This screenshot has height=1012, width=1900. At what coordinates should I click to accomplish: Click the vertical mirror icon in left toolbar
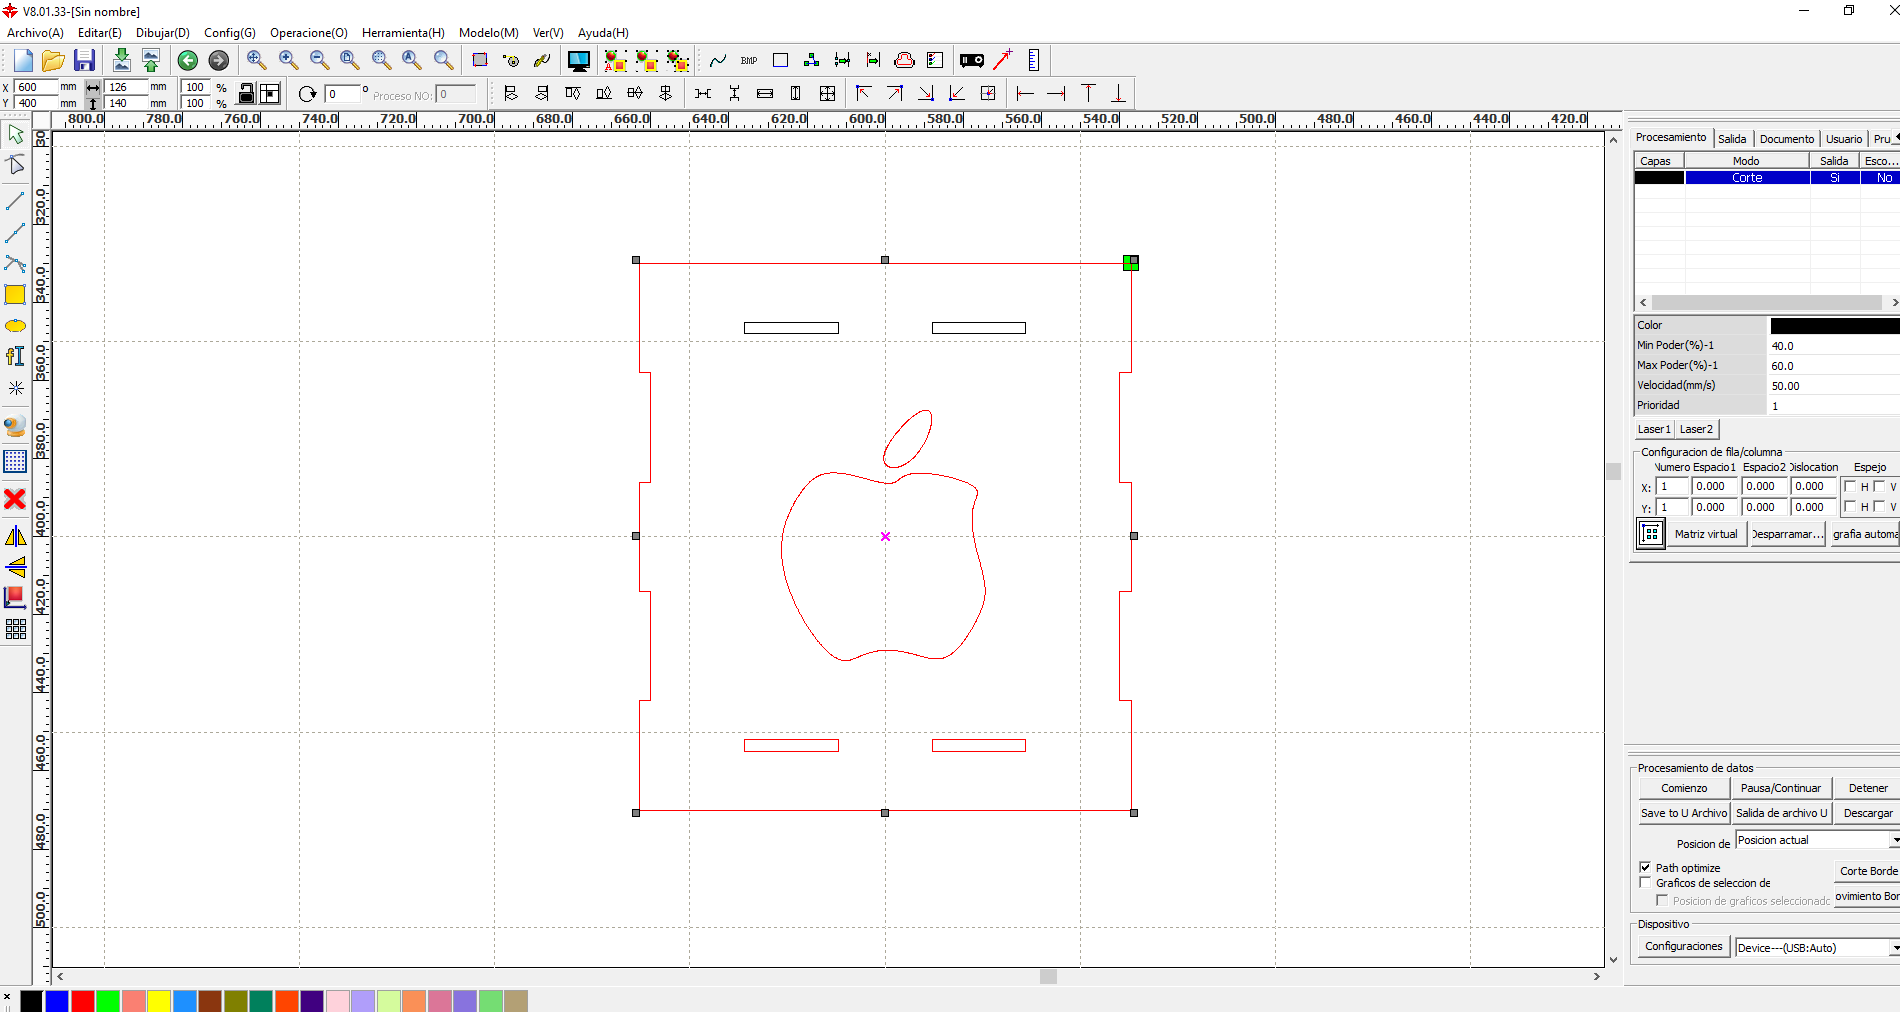(15, 567)
